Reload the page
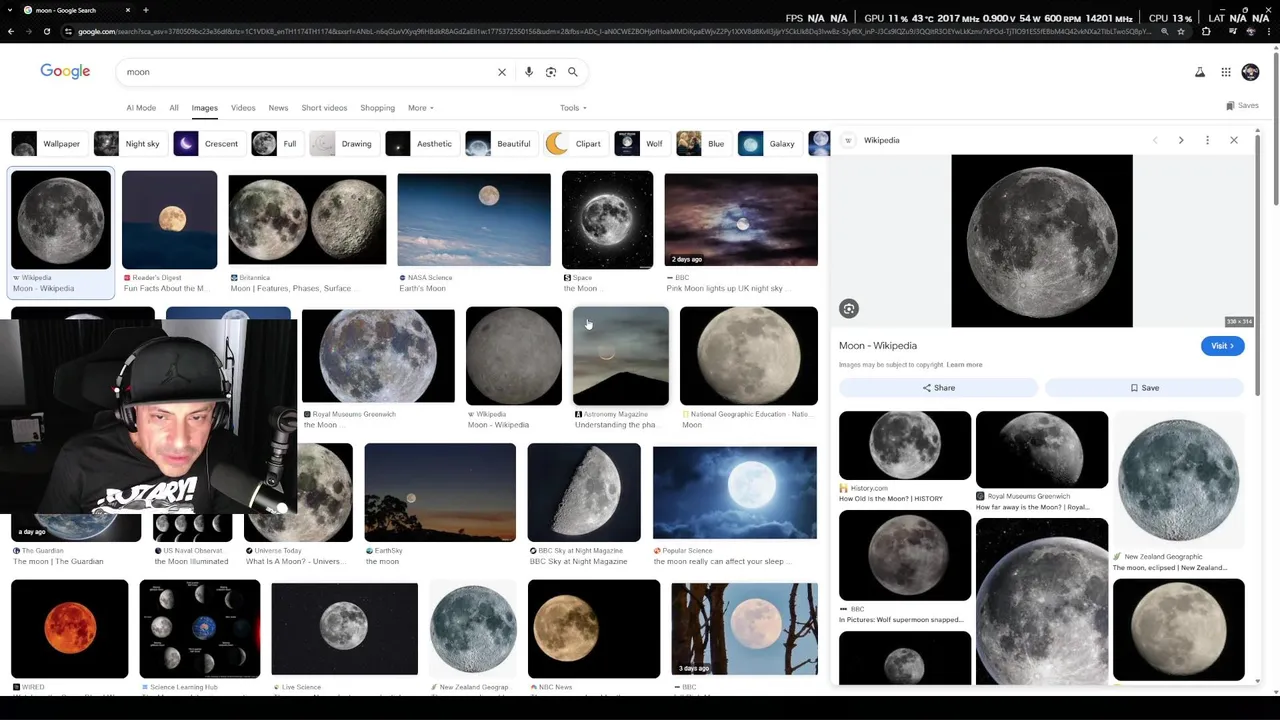Screen dimensions: 1280x720 47,31
